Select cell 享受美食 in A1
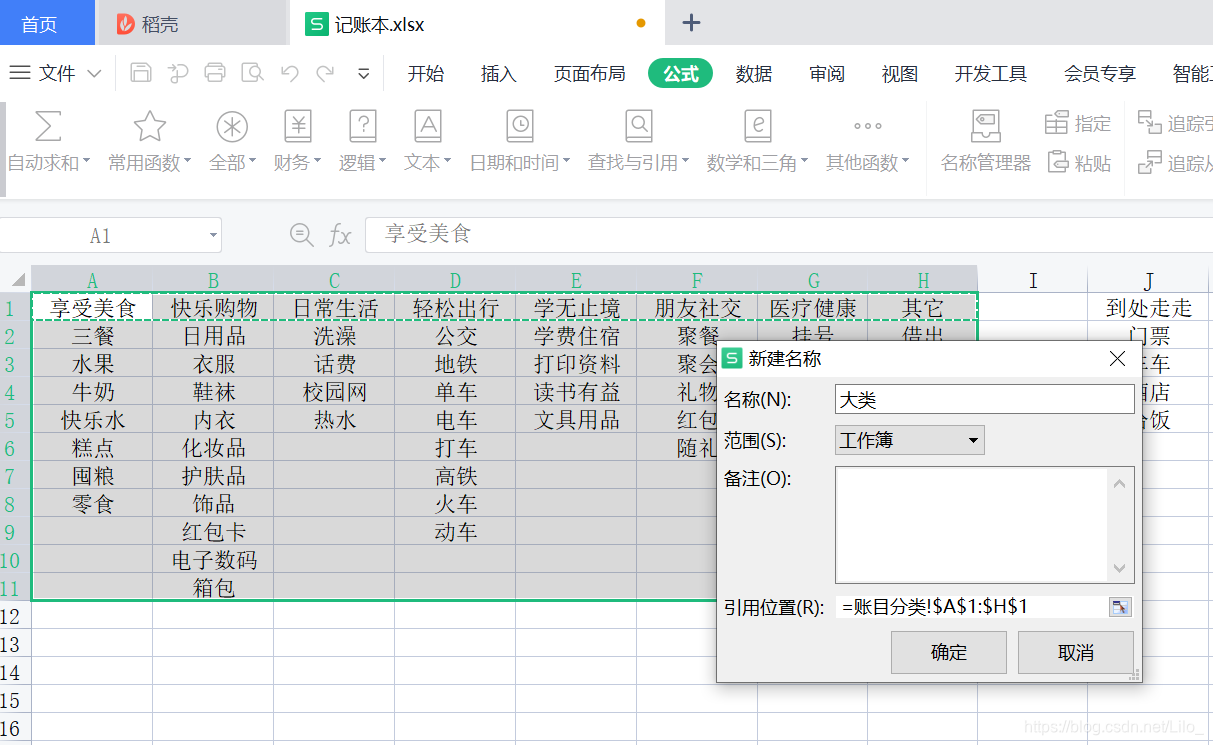The height and width of the screenshot is (745, 1213). click(92, 308)
